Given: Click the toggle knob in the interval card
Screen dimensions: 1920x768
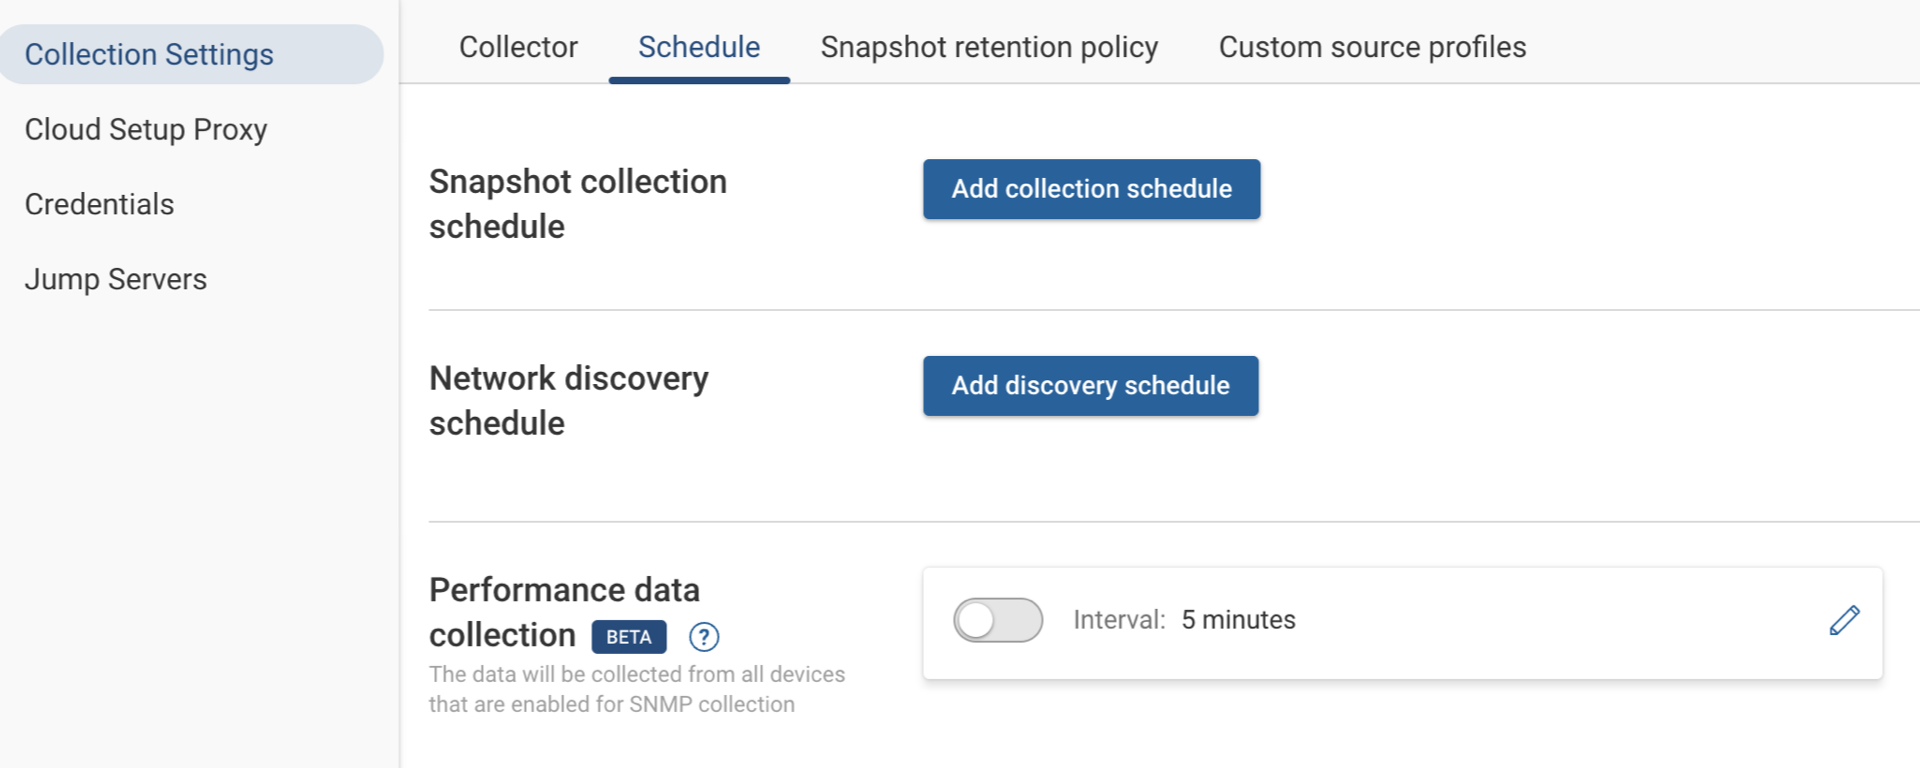Looking at the screenshot, I should click(979, 620).
